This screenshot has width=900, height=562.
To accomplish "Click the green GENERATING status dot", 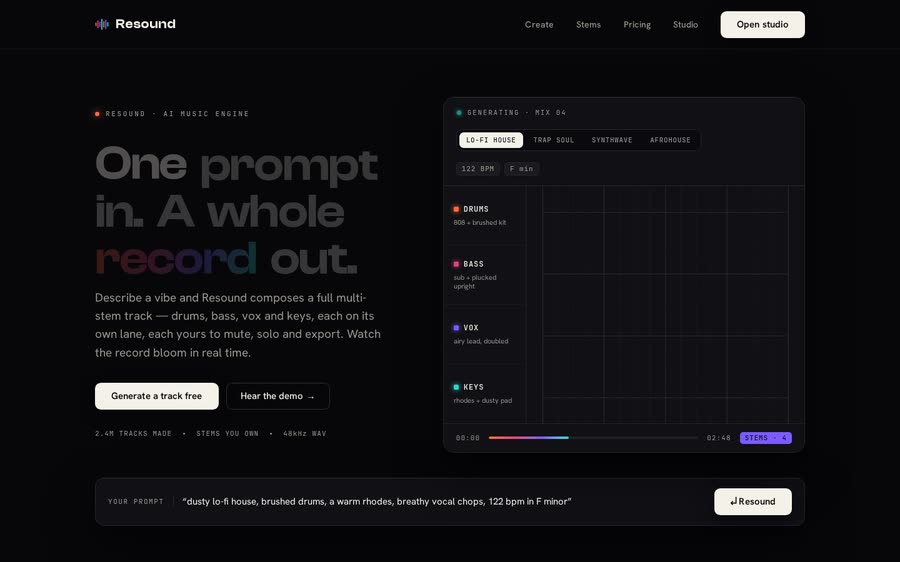I will (x=459, y=113).
